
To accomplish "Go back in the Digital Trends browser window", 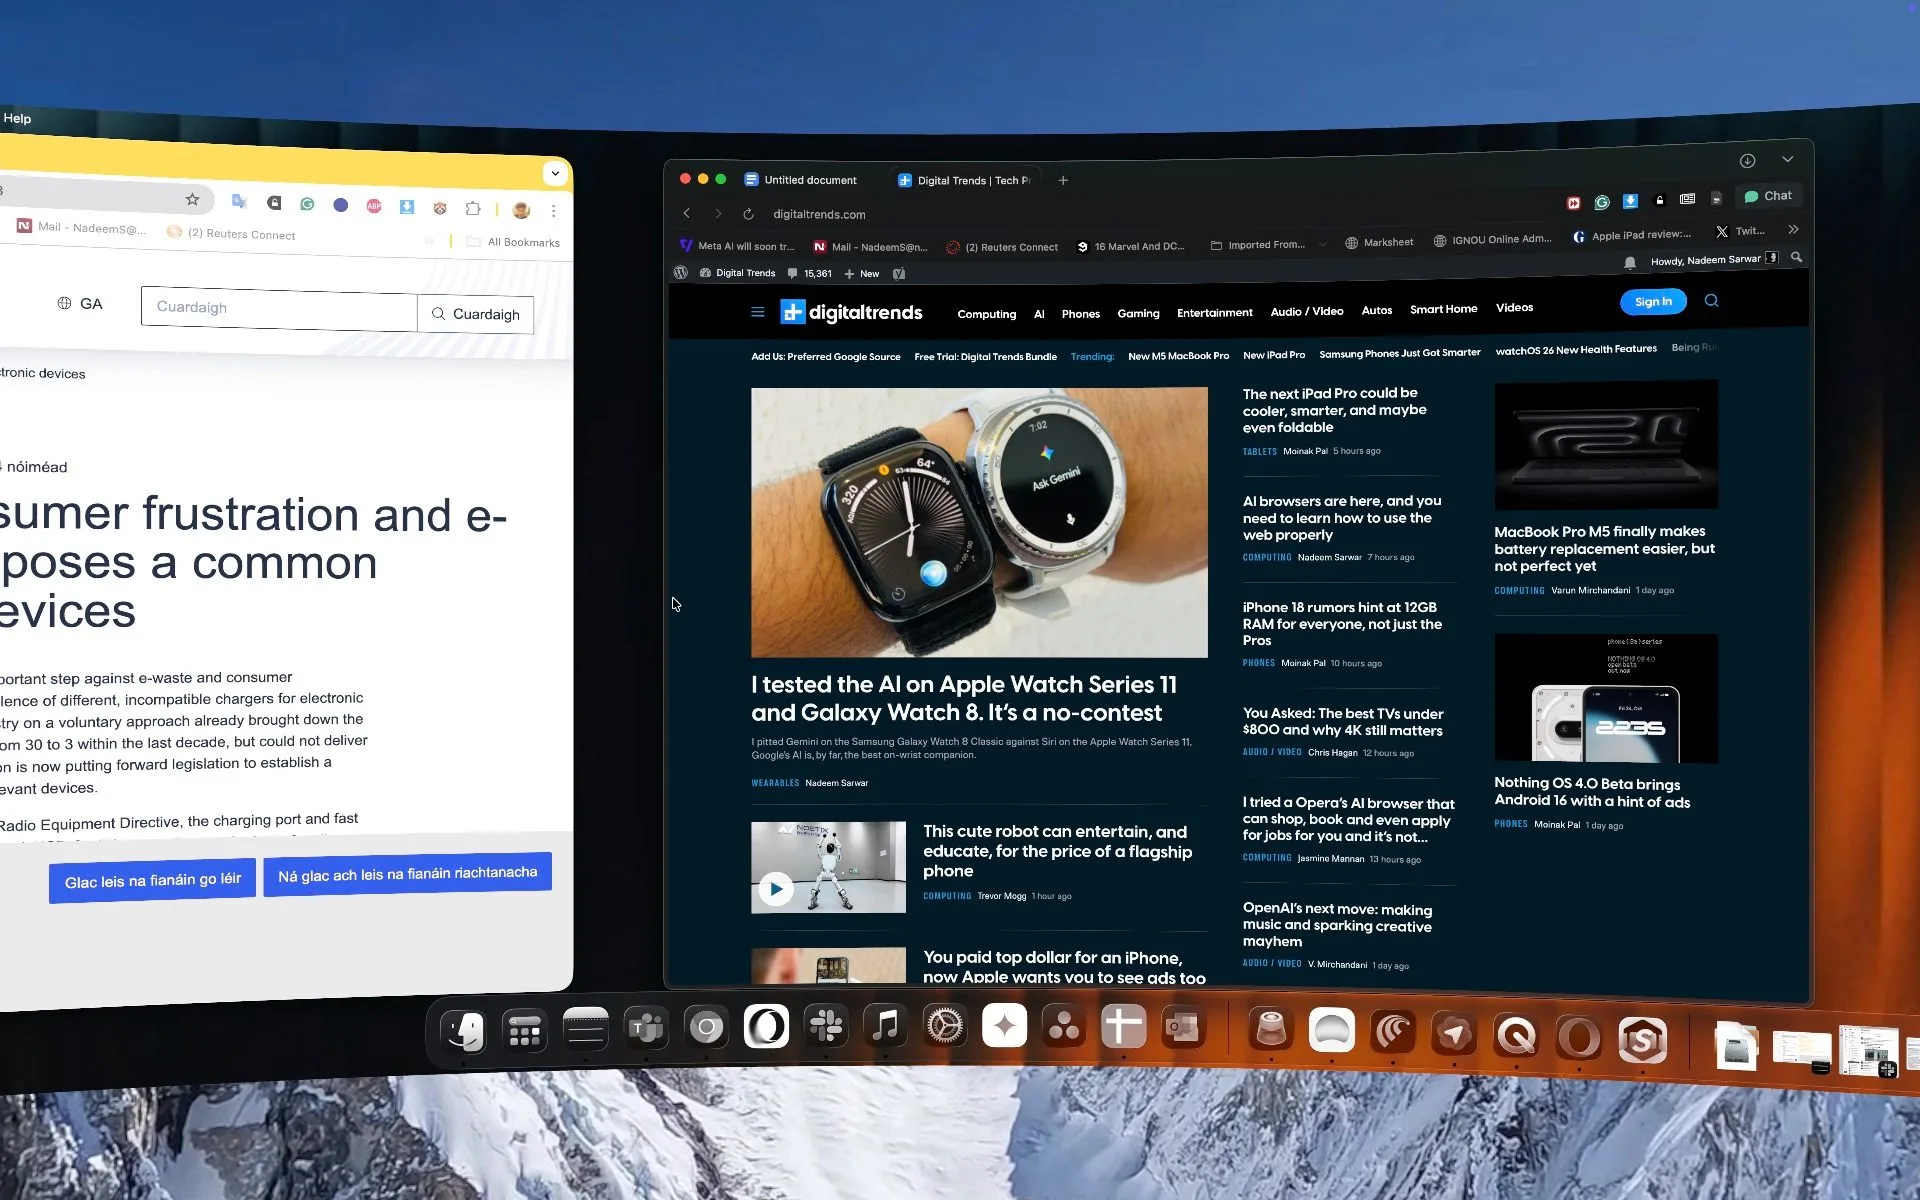I will coord(687,213).
